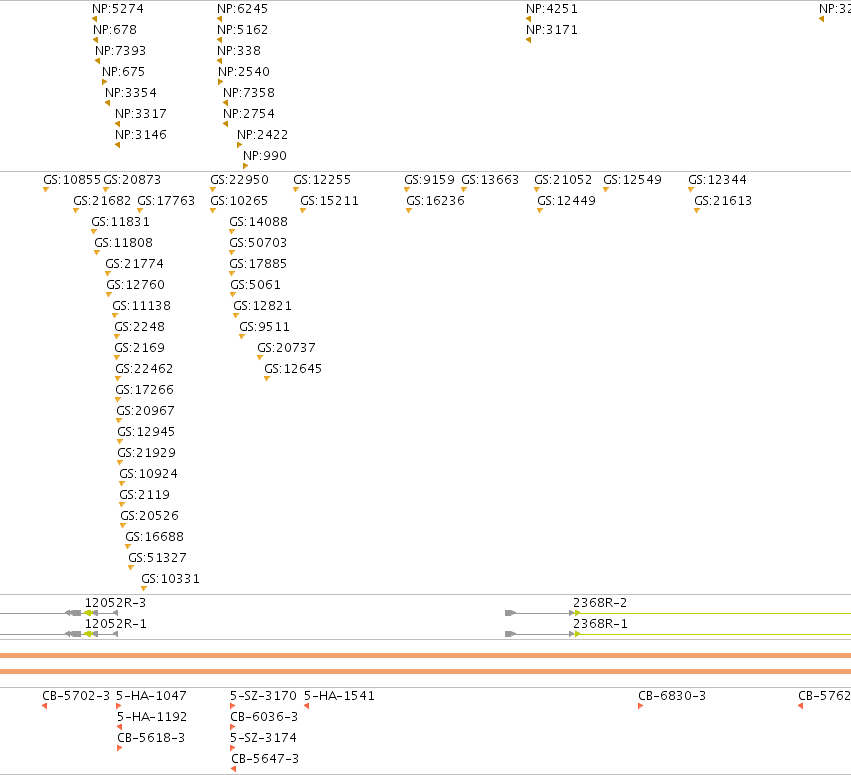Click the NP:2540 label
The image size is (851, 775).
[244, 72]
